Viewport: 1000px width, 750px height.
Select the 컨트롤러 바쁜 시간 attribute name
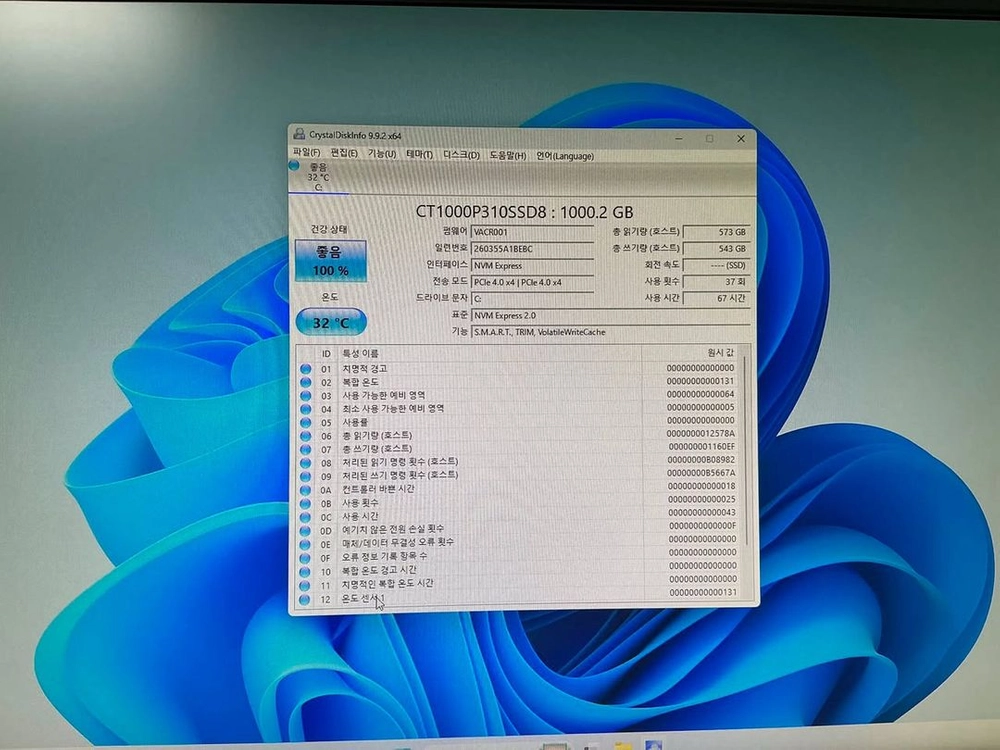click(378, 489)
